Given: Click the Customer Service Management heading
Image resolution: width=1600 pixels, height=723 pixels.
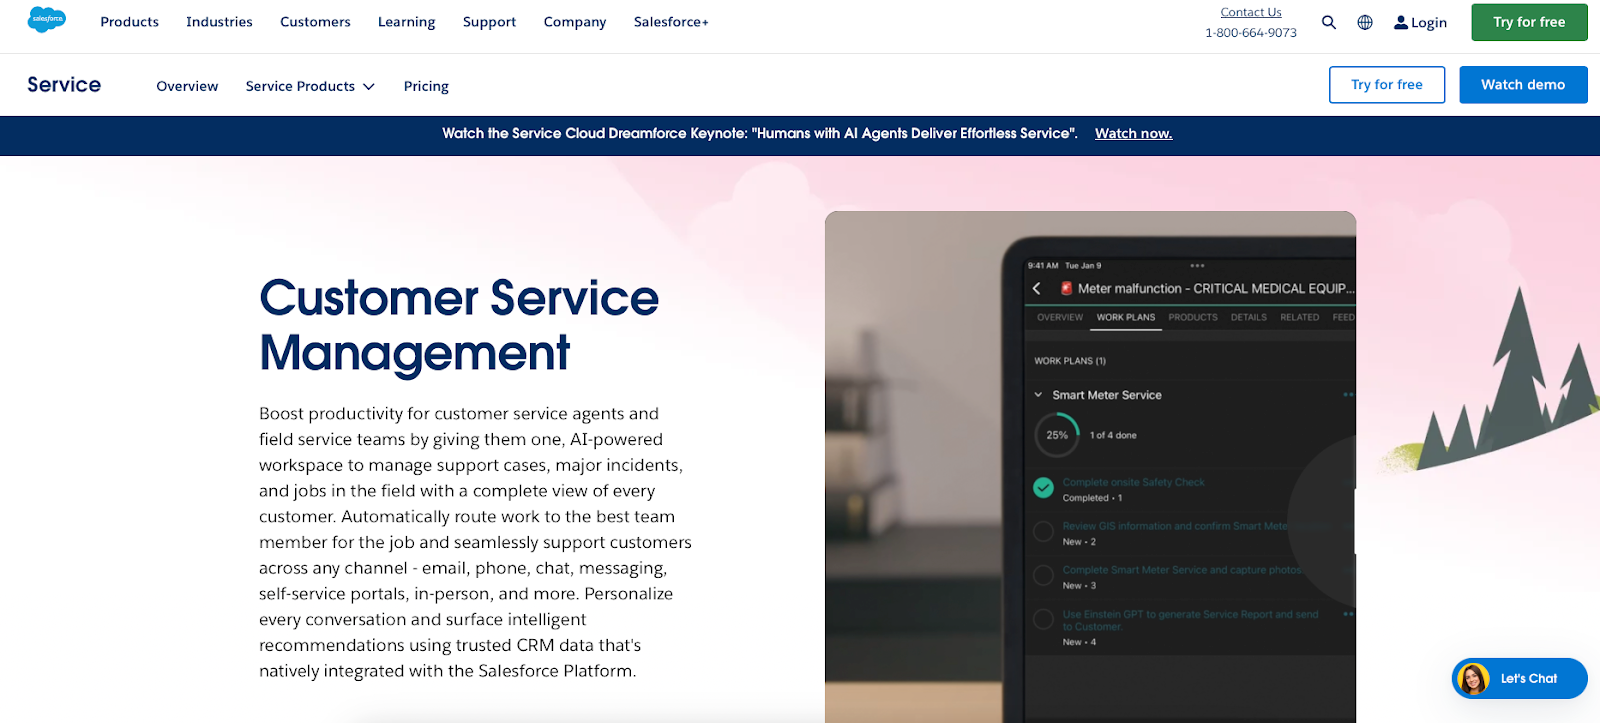Looking at the screenshot, I should (459, 325).
